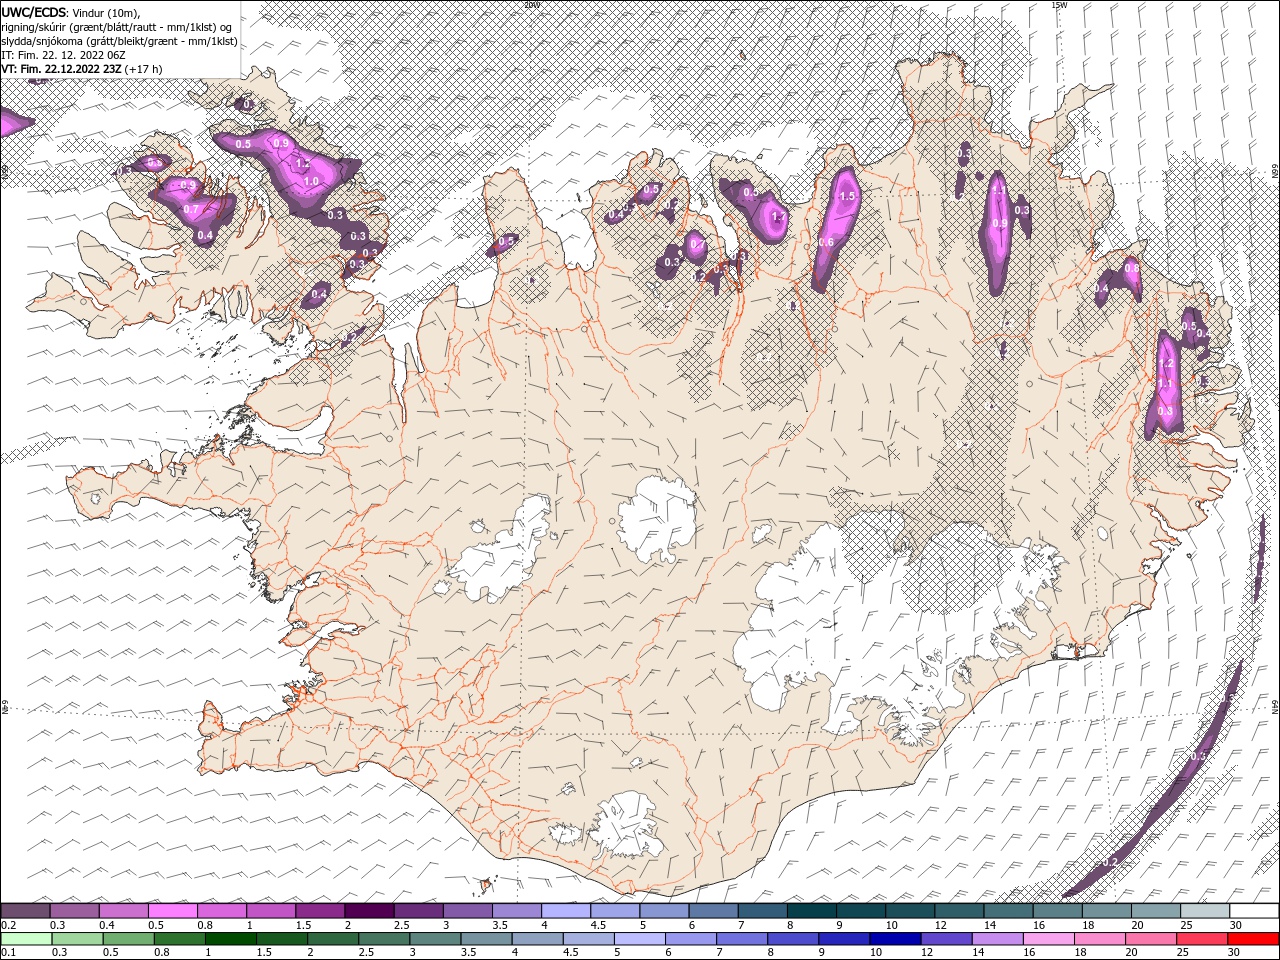
Task: Click the upper legend swatch starting at 6
Action: tap(713, 911)
